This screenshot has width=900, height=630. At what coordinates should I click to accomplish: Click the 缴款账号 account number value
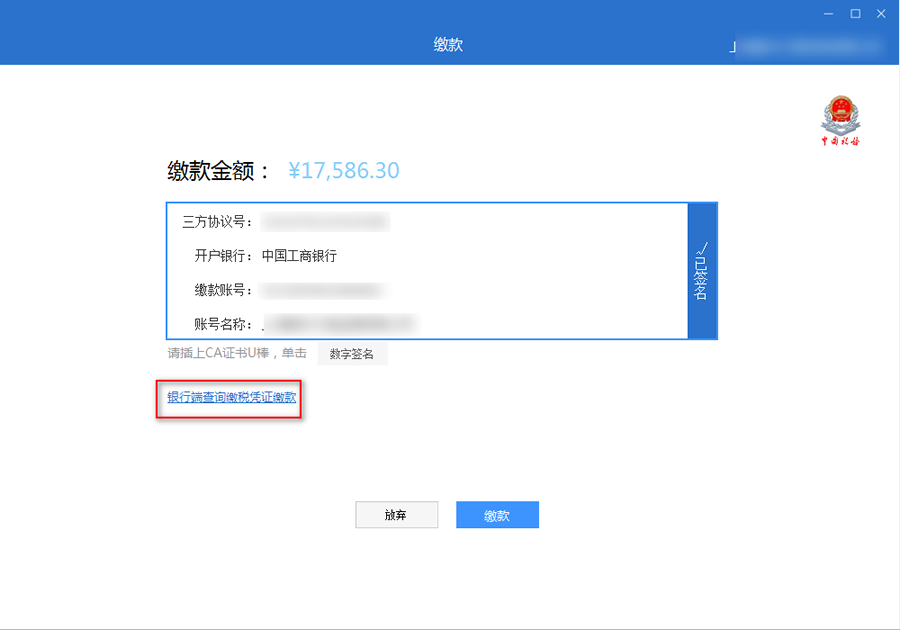coord(320,291)
